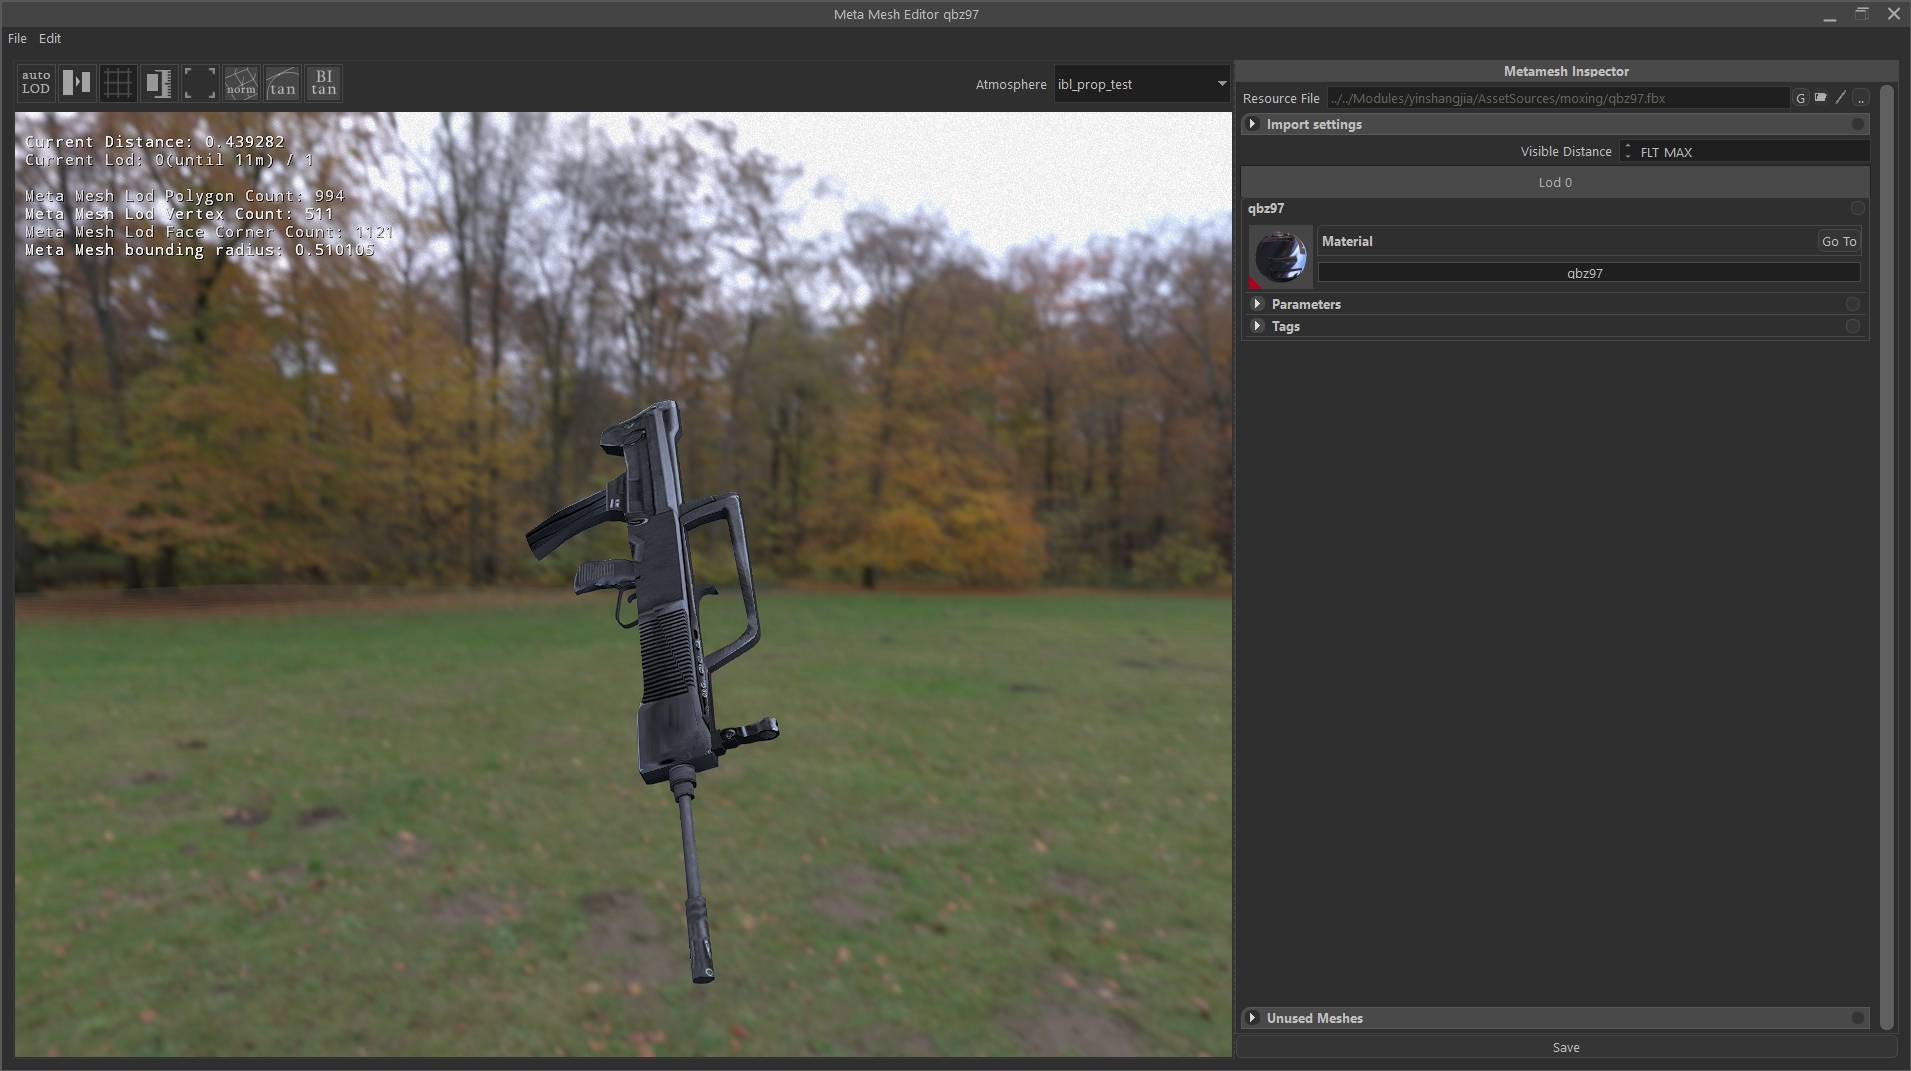Click the Save button
Image resolution: width=1911 pixels, height=1071 pixels.
pos(1566,1047)
